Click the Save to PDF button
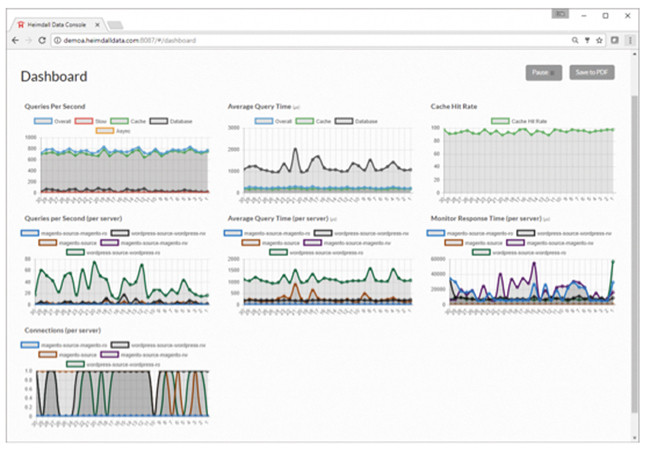This screenshot has width=650, height=453. click(591, 72)
